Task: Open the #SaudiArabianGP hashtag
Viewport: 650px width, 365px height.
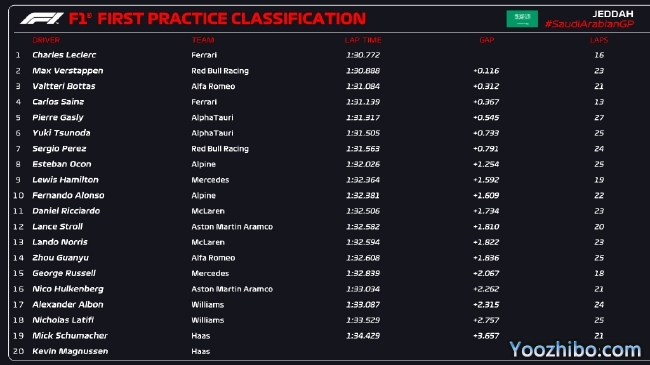Action: [x=589, y=24]
